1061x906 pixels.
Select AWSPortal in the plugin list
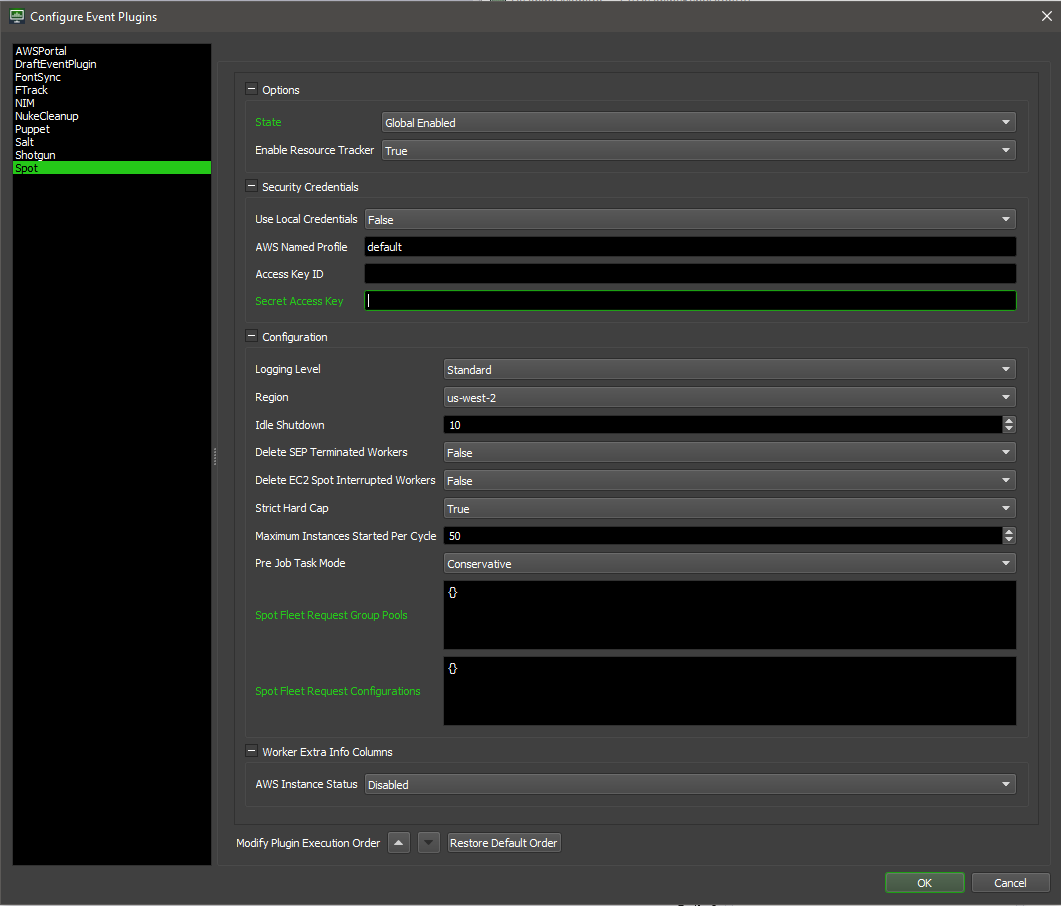(x=41, y=51)
